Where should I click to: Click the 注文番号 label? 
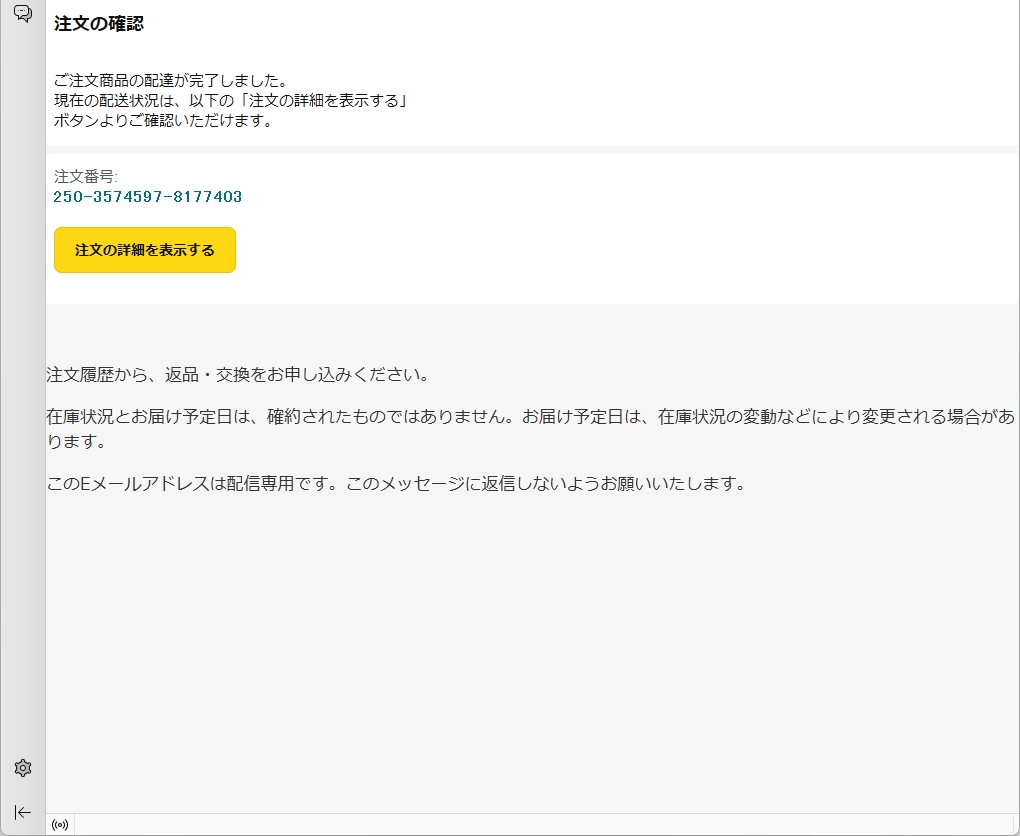(85, 177)
